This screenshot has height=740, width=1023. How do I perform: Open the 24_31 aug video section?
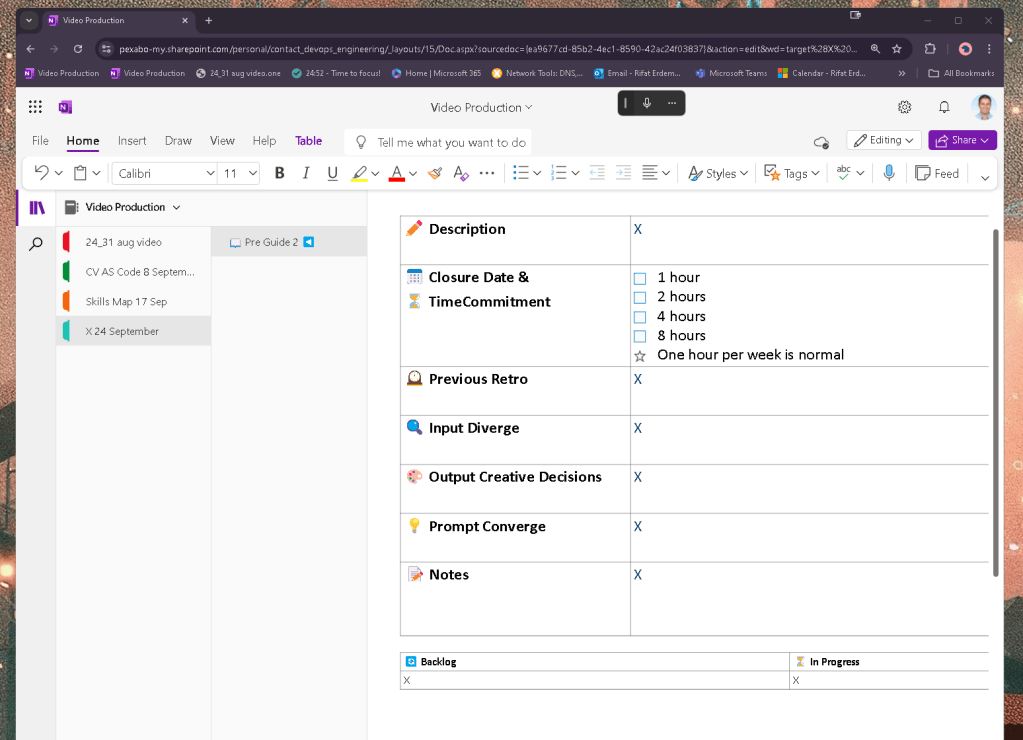pos(134,242)
